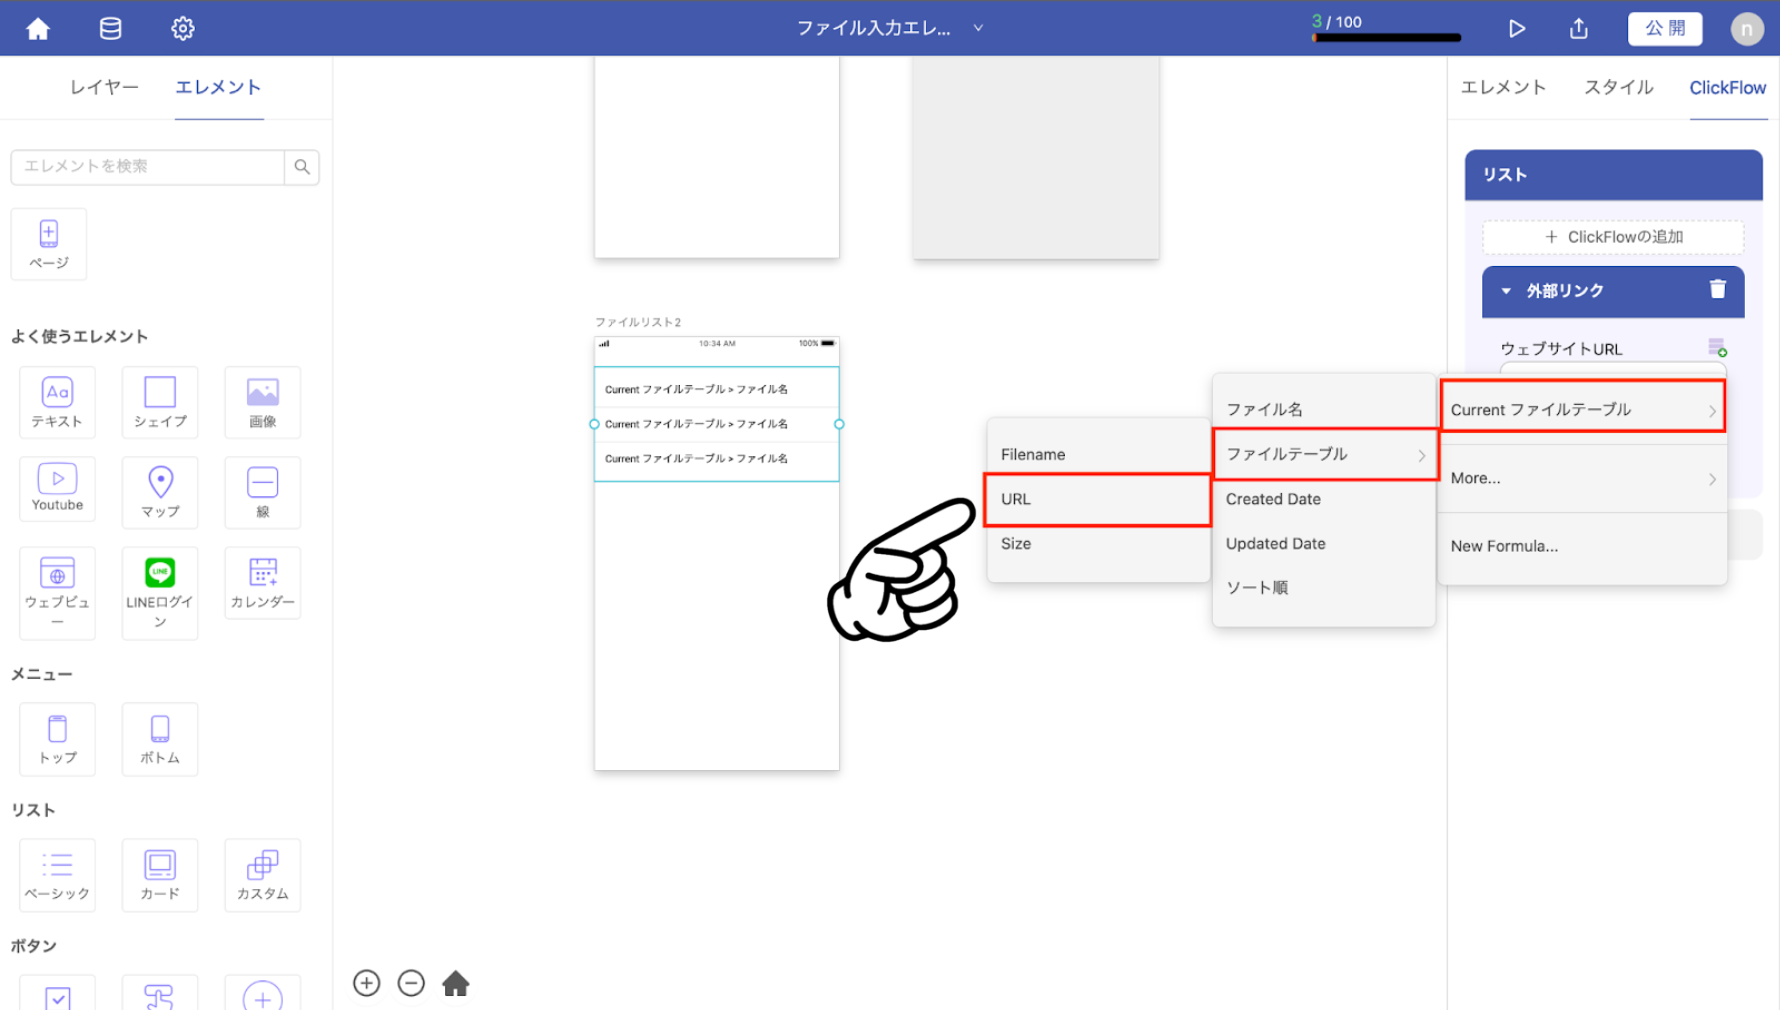Open the settings gear in top bar
The height and width of the screenshot is (1010, 1780).
182,29
